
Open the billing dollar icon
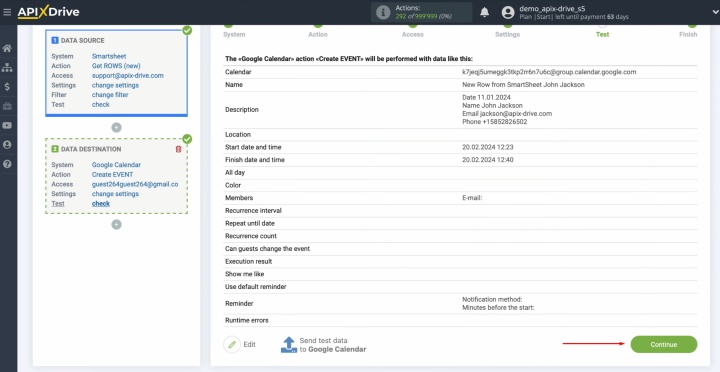7,87
